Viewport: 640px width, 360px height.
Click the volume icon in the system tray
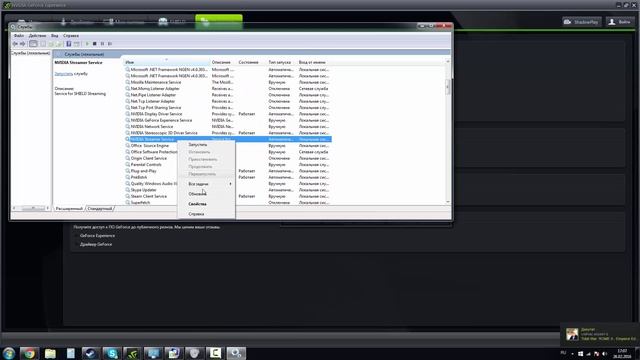pos(604,354)
